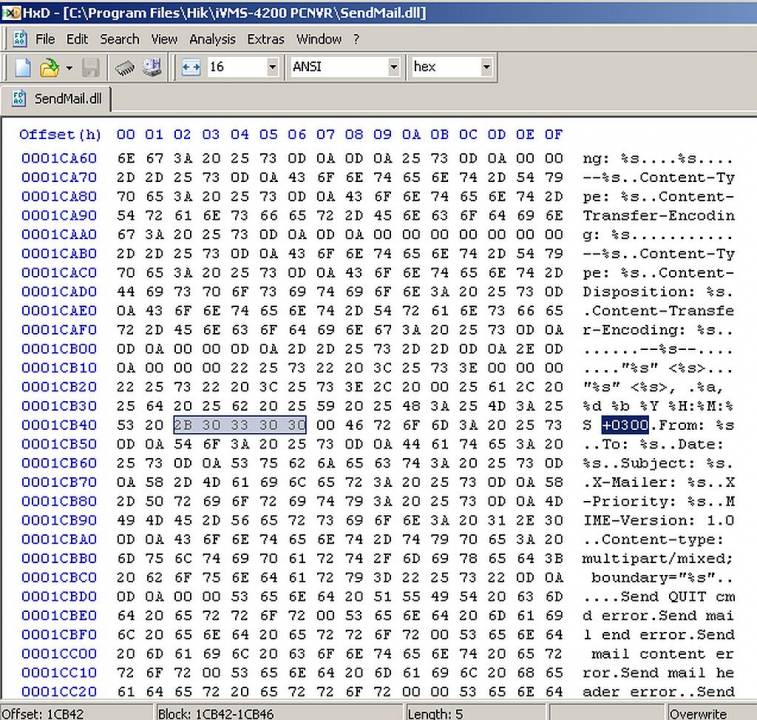Click the document icon beside File menu
Image resolution: width=757 pixels, height=720 pixels.
click(x=20, y=39)
